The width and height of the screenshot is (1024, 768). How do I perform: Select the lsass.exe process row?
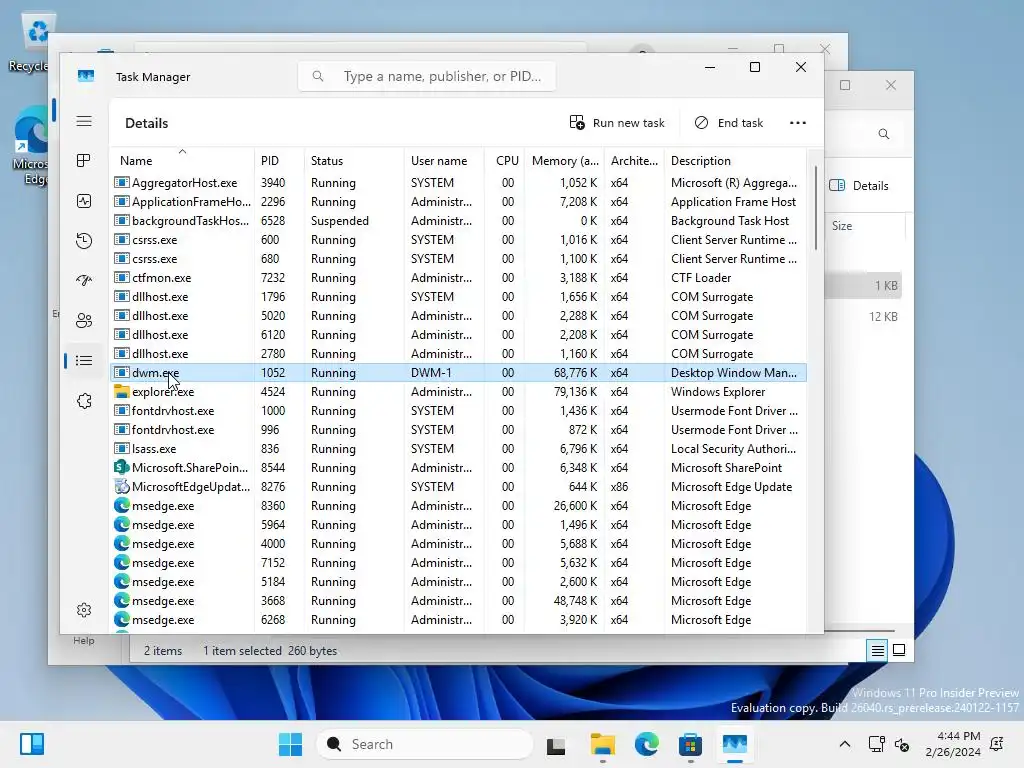(x=458, y=449)
